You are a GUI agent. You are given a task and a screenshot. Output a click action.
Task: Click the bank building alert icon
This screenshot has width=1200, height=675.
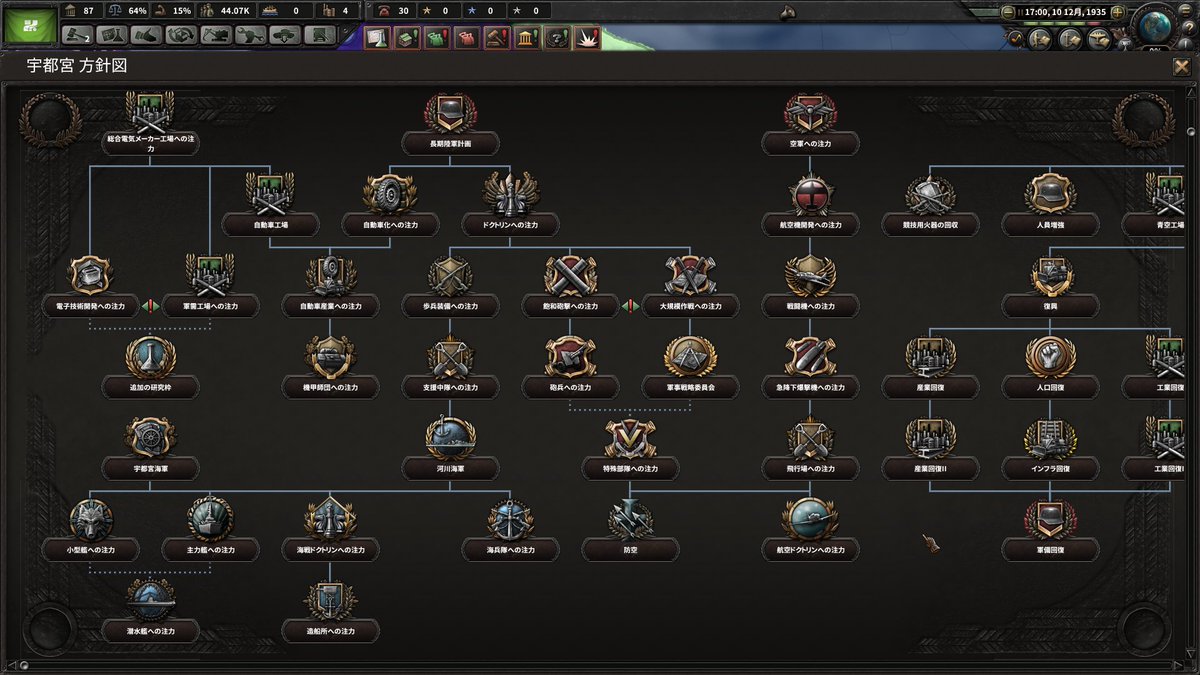coord(527,38)
